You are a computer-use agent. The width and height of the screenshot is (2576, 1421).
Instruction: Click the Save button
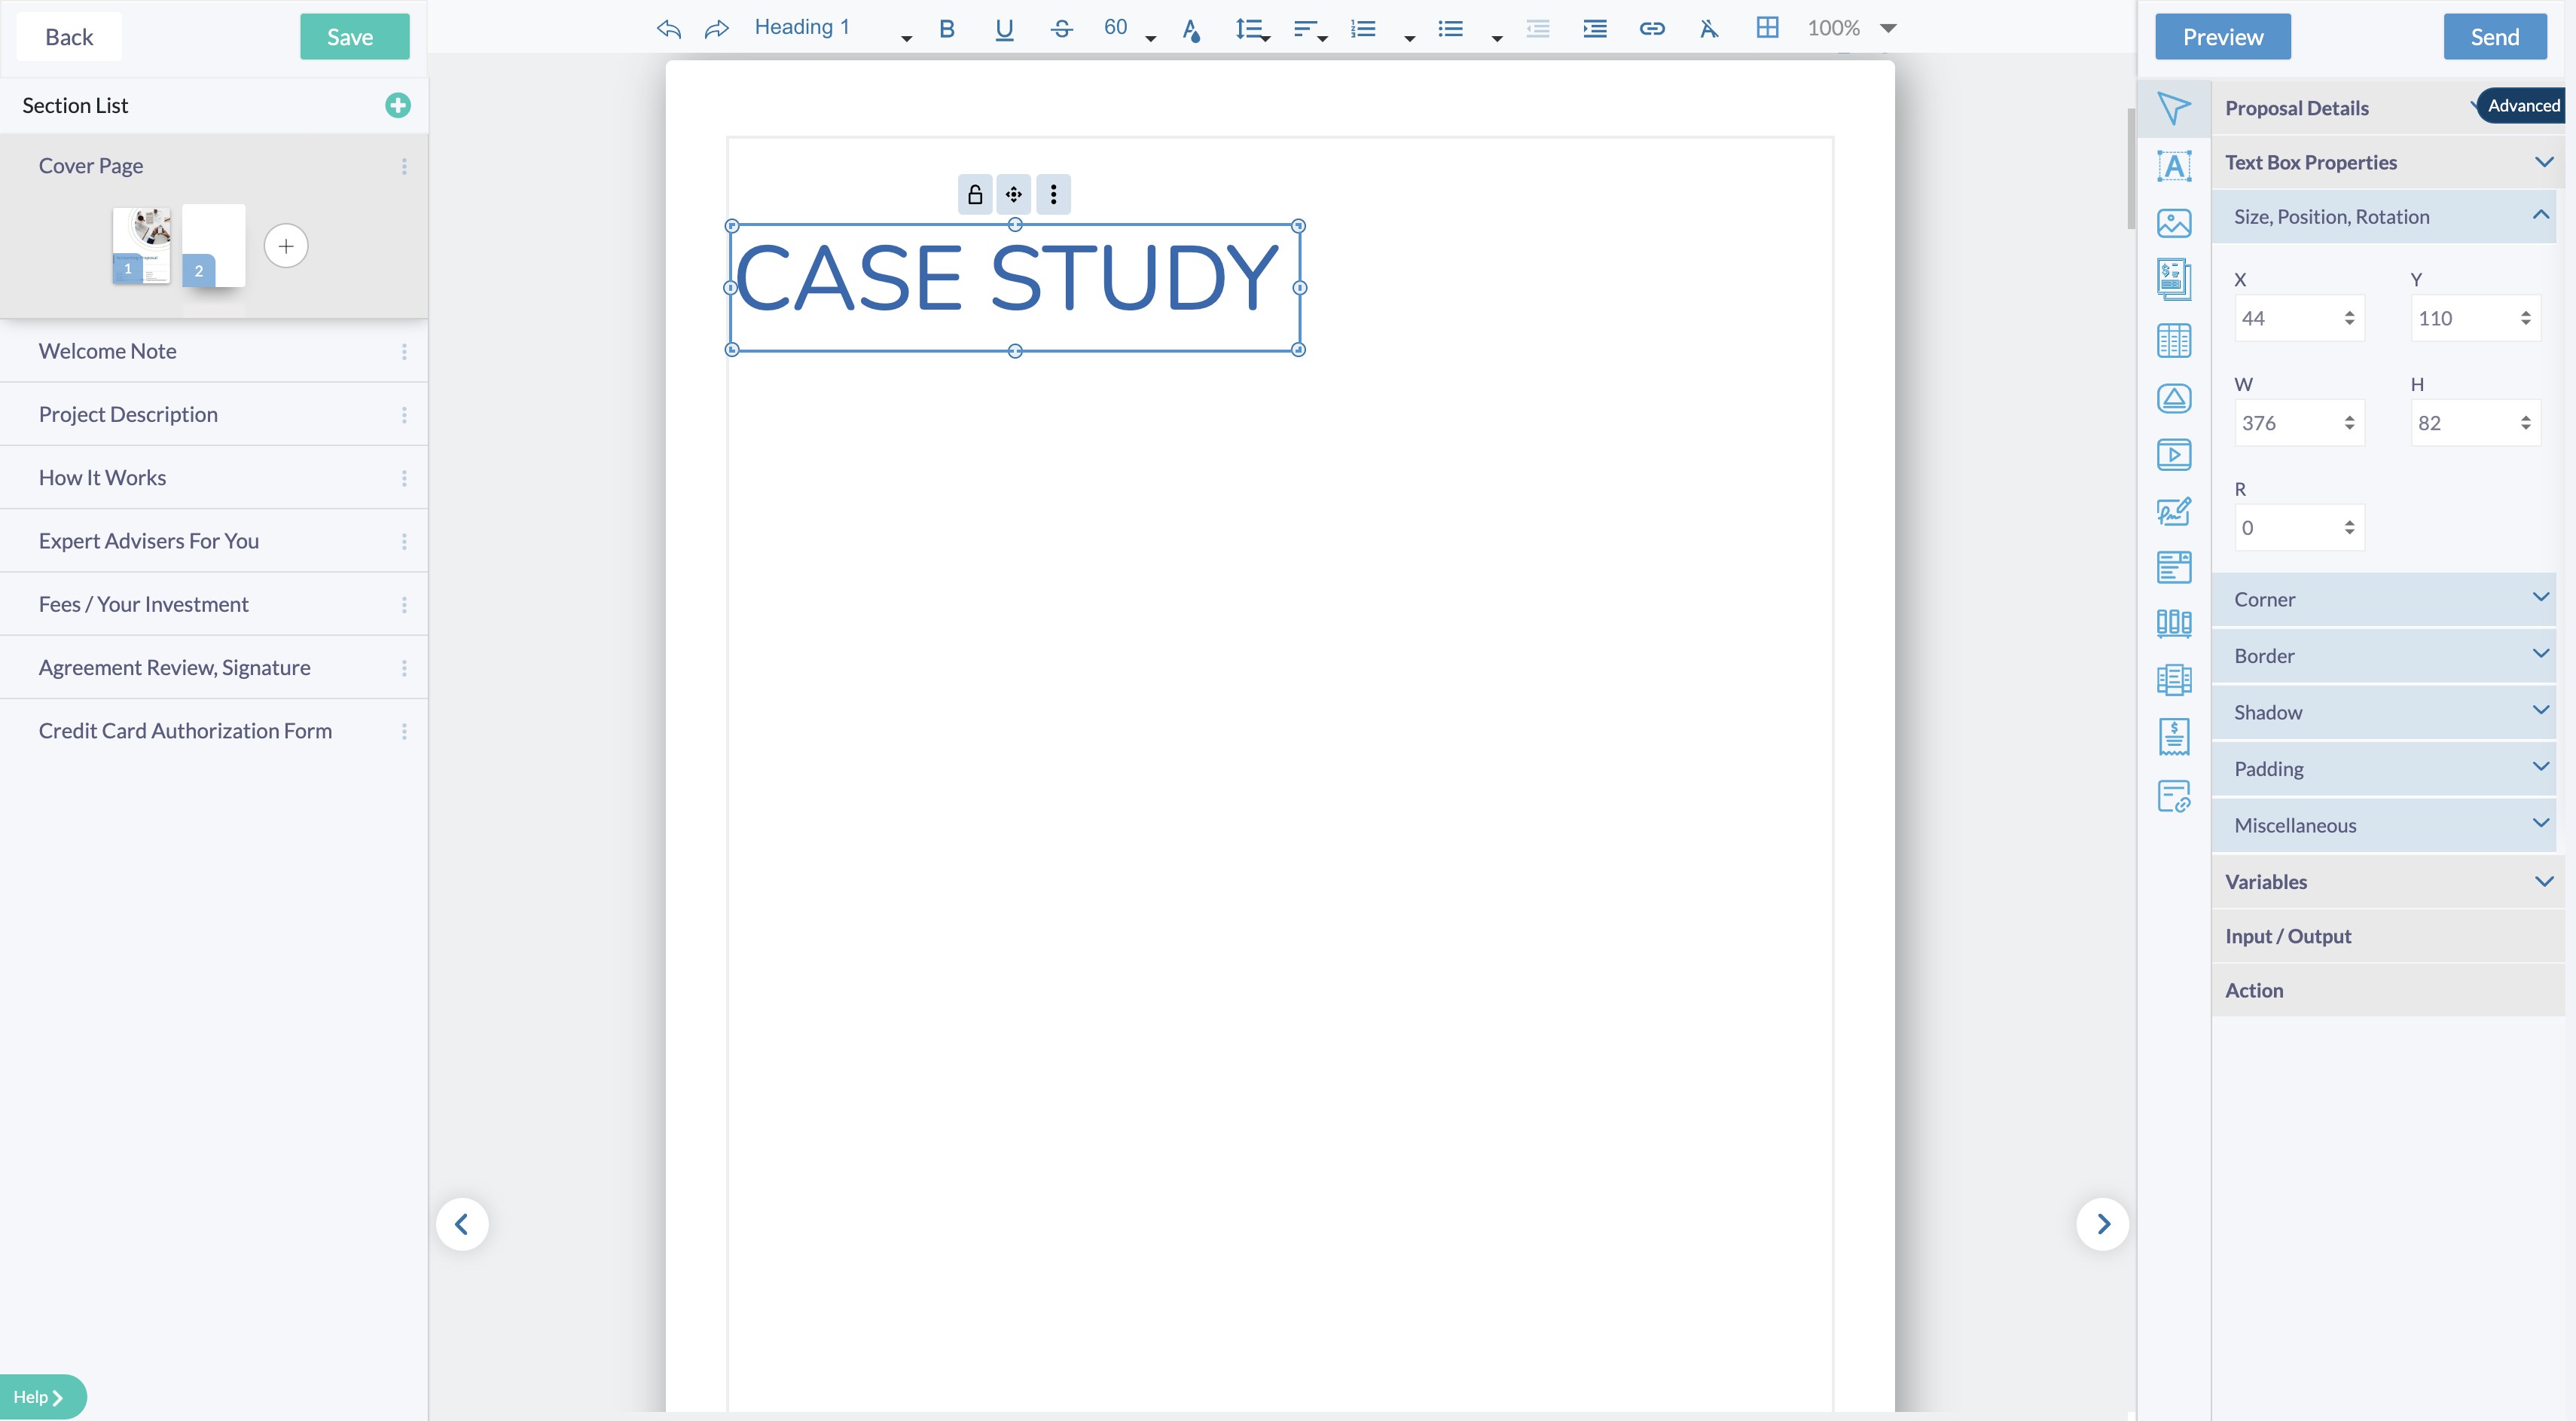pyautogui.click(x=354, y=37)
